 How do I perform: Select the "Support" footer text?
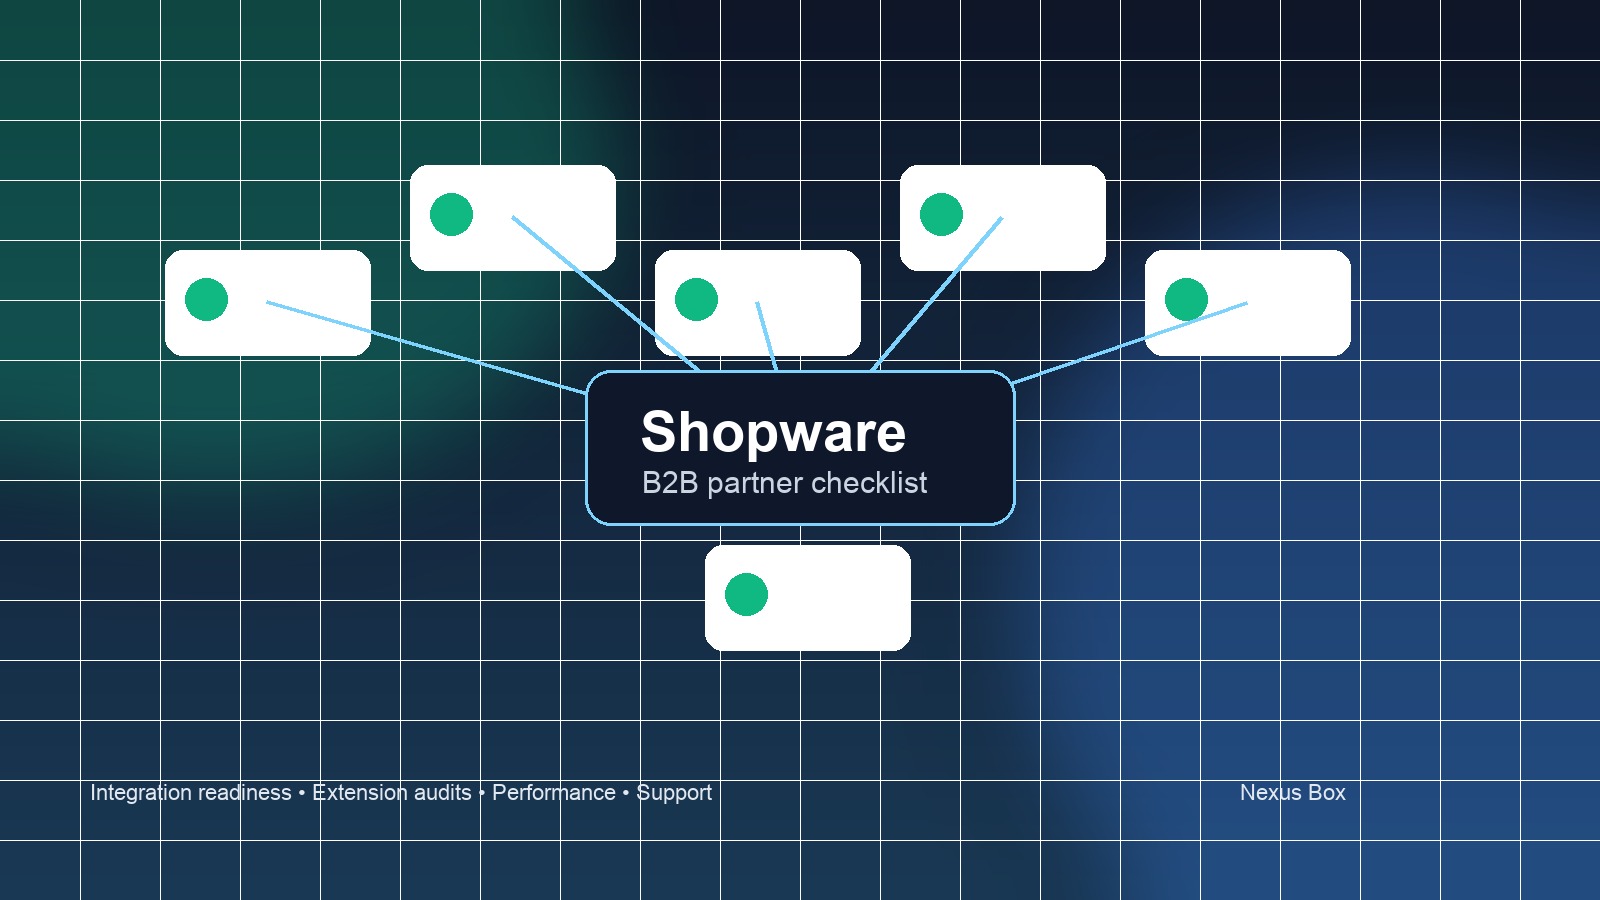click(674, 793)
